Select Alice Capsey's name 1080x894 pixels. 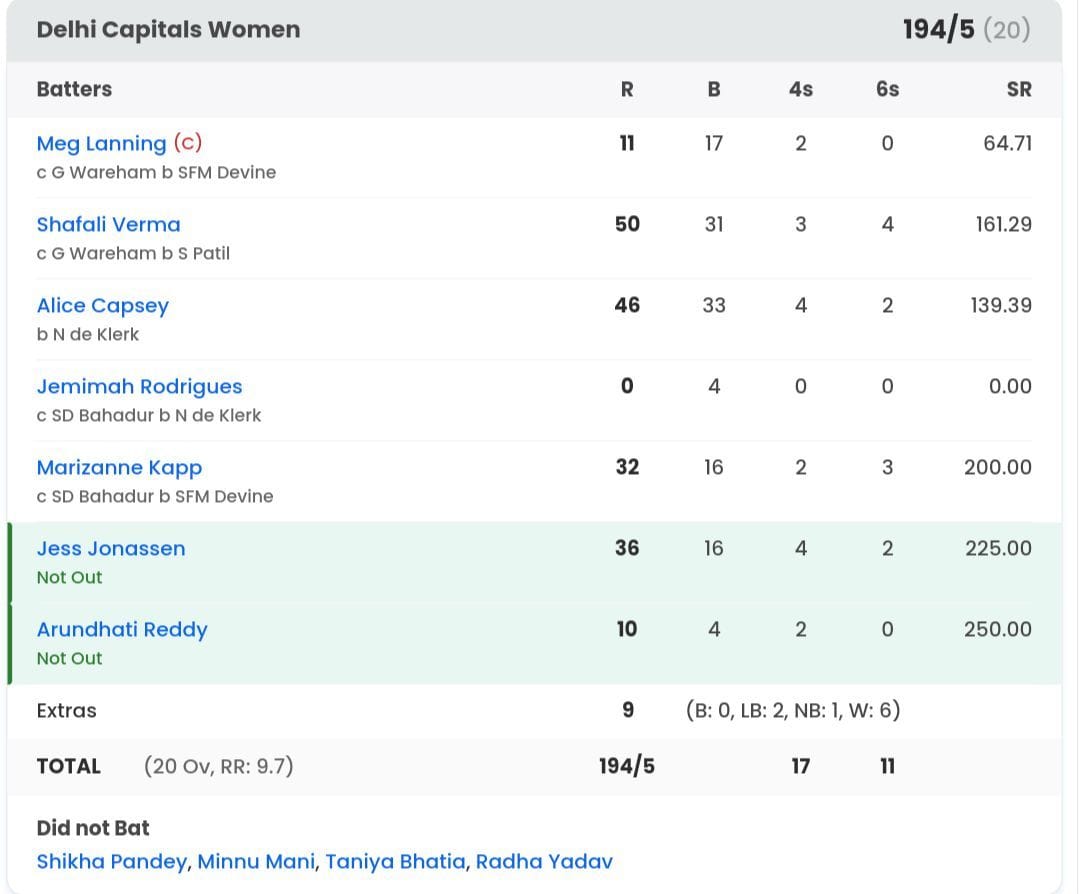(x=102, y=305)
